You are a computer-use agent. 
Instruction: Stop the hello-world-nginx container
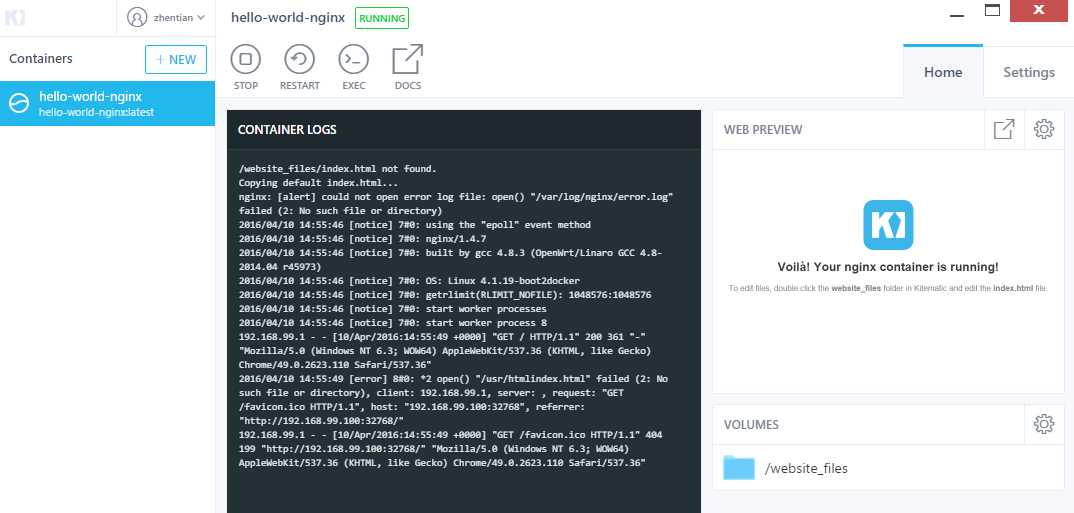pos(245,60)
